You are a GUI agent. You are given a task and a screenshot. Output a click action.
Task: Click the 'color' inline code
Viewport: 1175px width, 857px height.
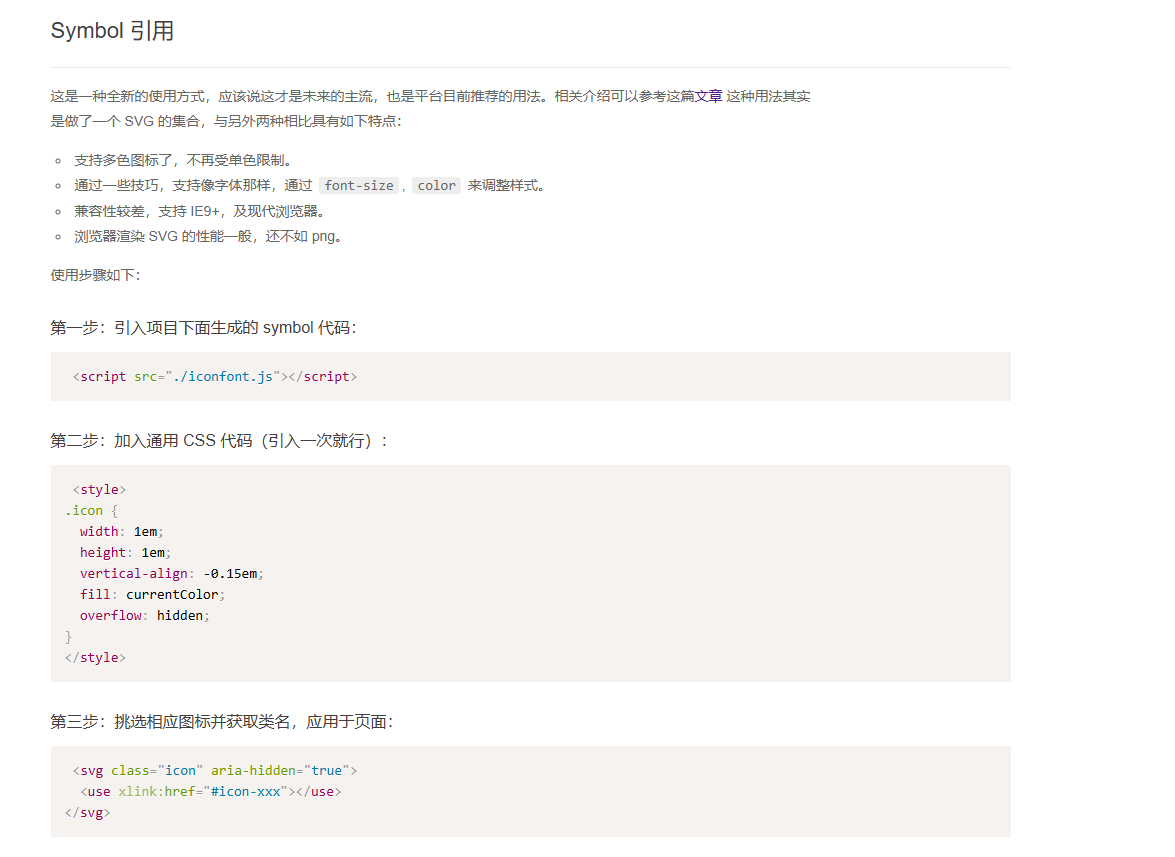(x=436, y=186)
